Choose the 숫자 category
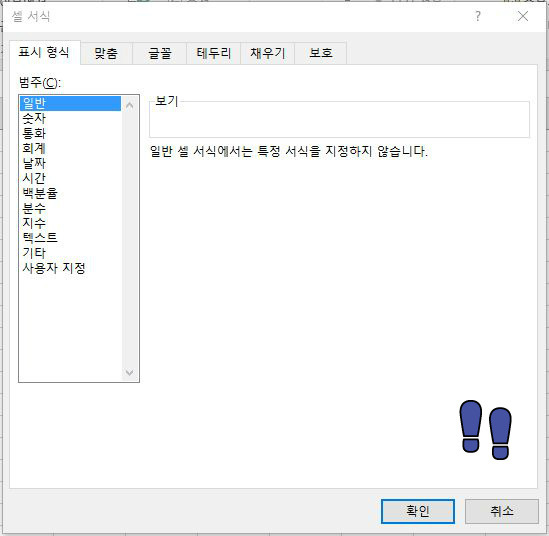 click(x=70, y=118)
